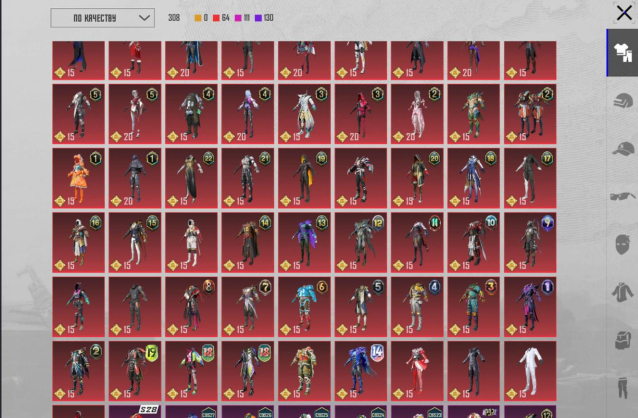Viewport: 638px width, 418px height.
Task: Open the glasses category icon
Action: tap(622, 196)
